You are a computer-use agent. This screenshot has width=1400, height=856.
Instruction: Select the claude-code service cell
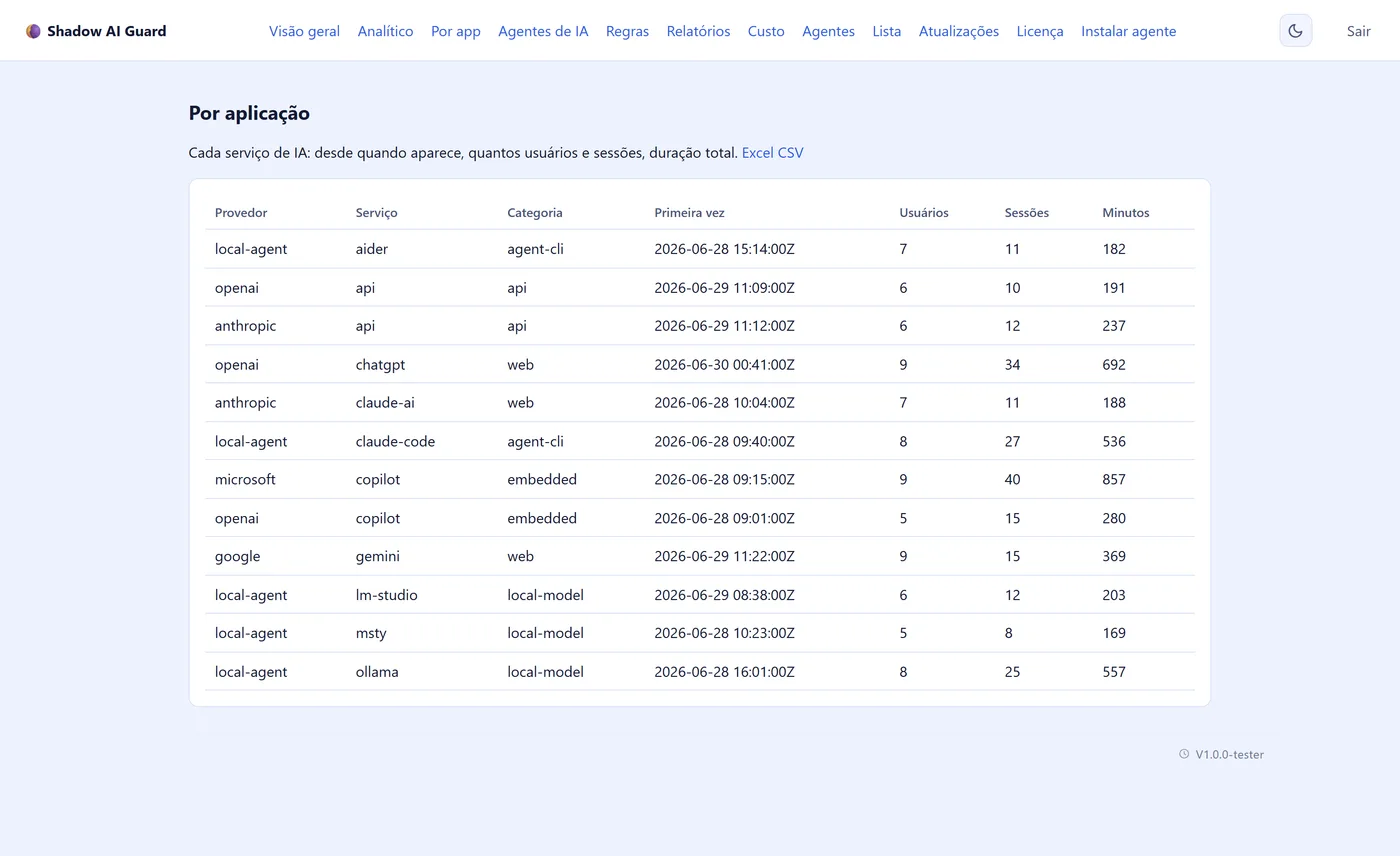point(395,441)
